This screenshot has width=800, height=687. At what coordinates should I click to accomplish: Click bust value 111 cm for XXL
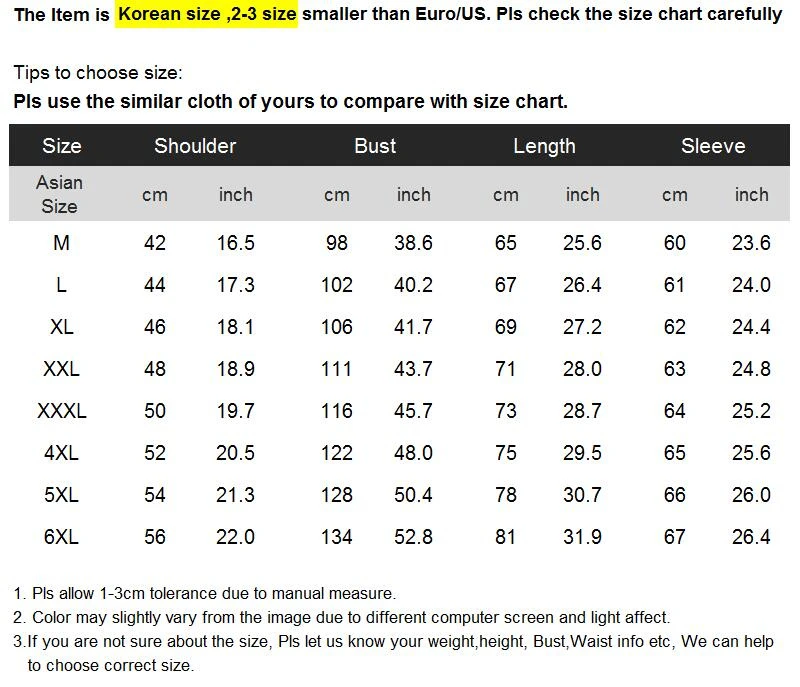337,369
